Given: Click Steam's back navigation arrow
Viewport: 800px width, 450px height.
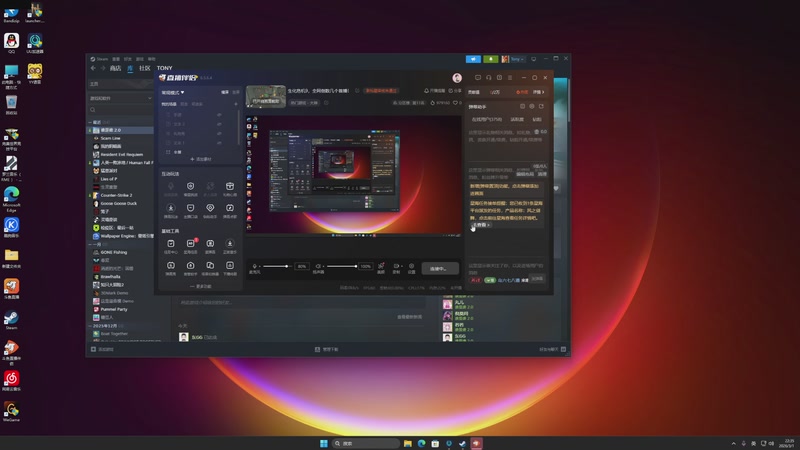Looking at the screenshot, I should tap(93, 68).
